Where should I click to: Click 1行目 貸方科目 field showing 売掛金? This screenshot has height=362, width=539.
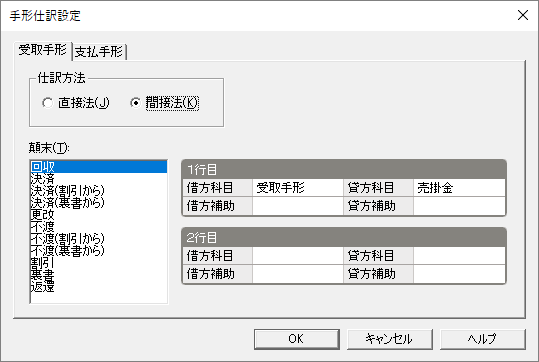(459, 188)
